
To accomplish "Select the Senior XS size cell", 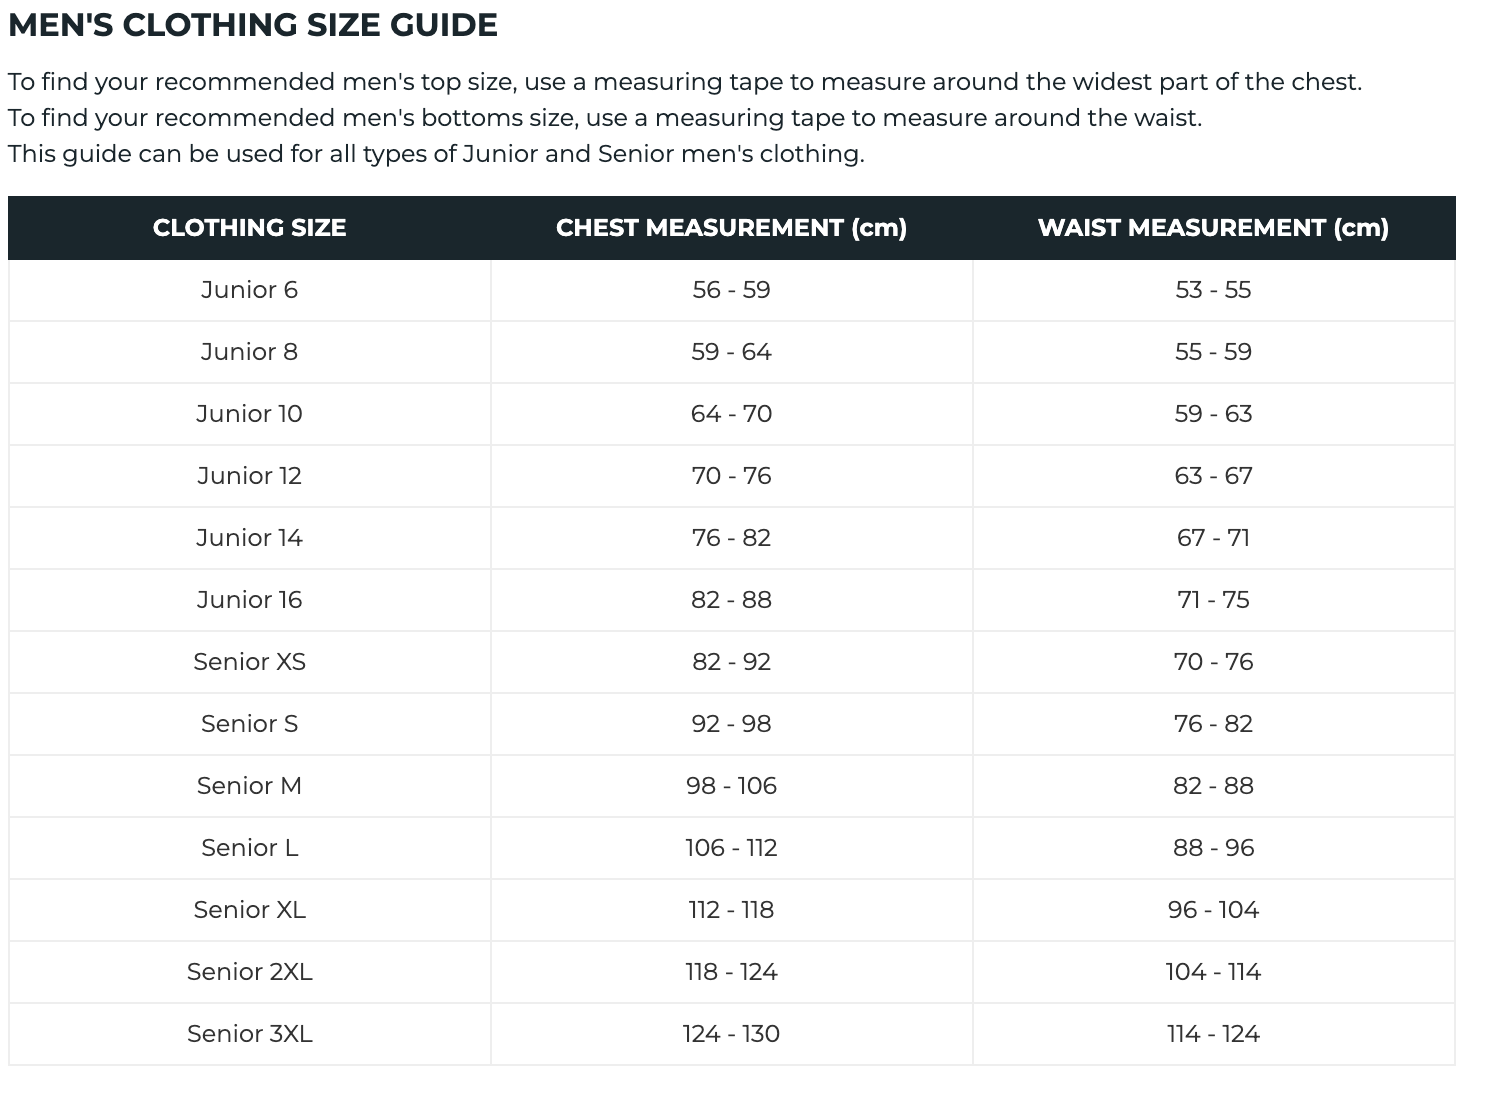I will click(x=249, y=662).
